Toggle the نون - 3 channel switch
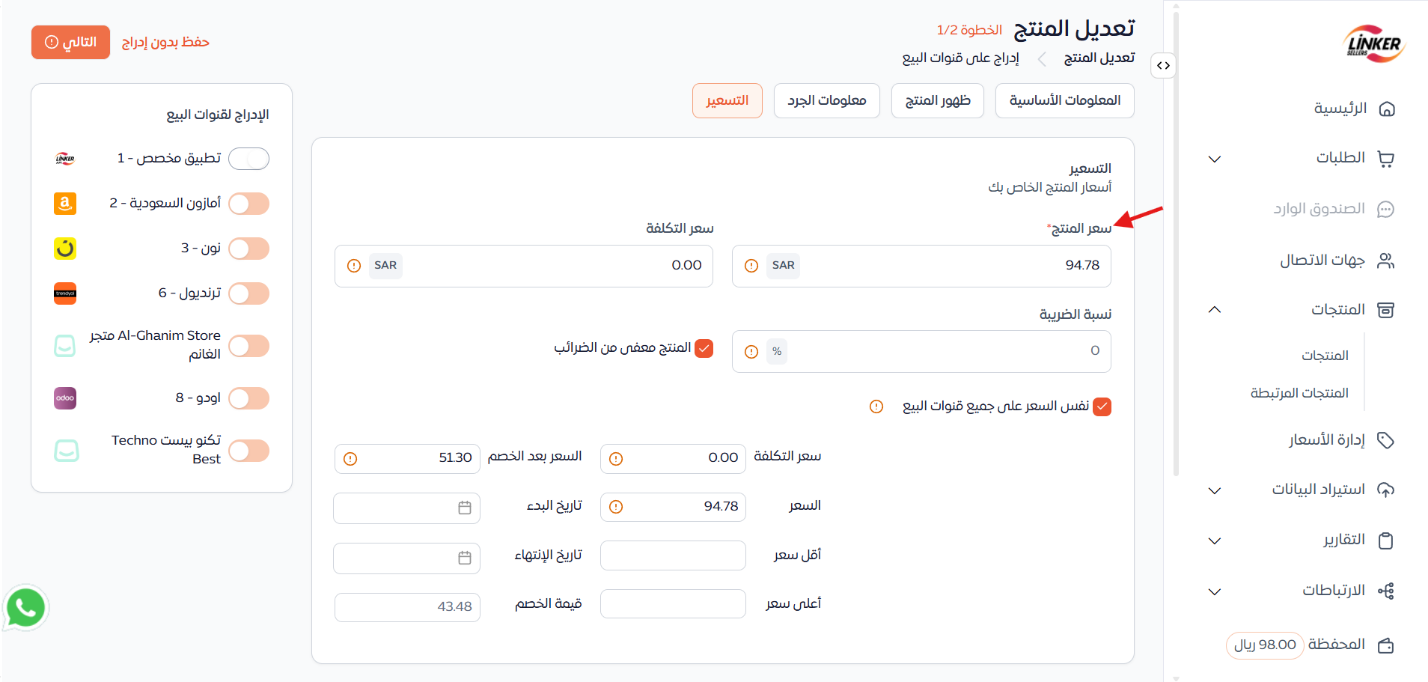The image size is (1428, 682). click(249, 248)
